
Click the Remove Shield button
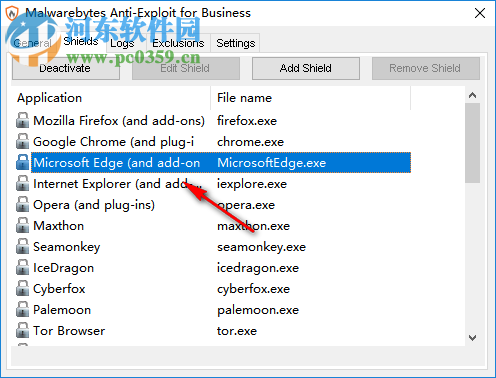click(426, 68)
